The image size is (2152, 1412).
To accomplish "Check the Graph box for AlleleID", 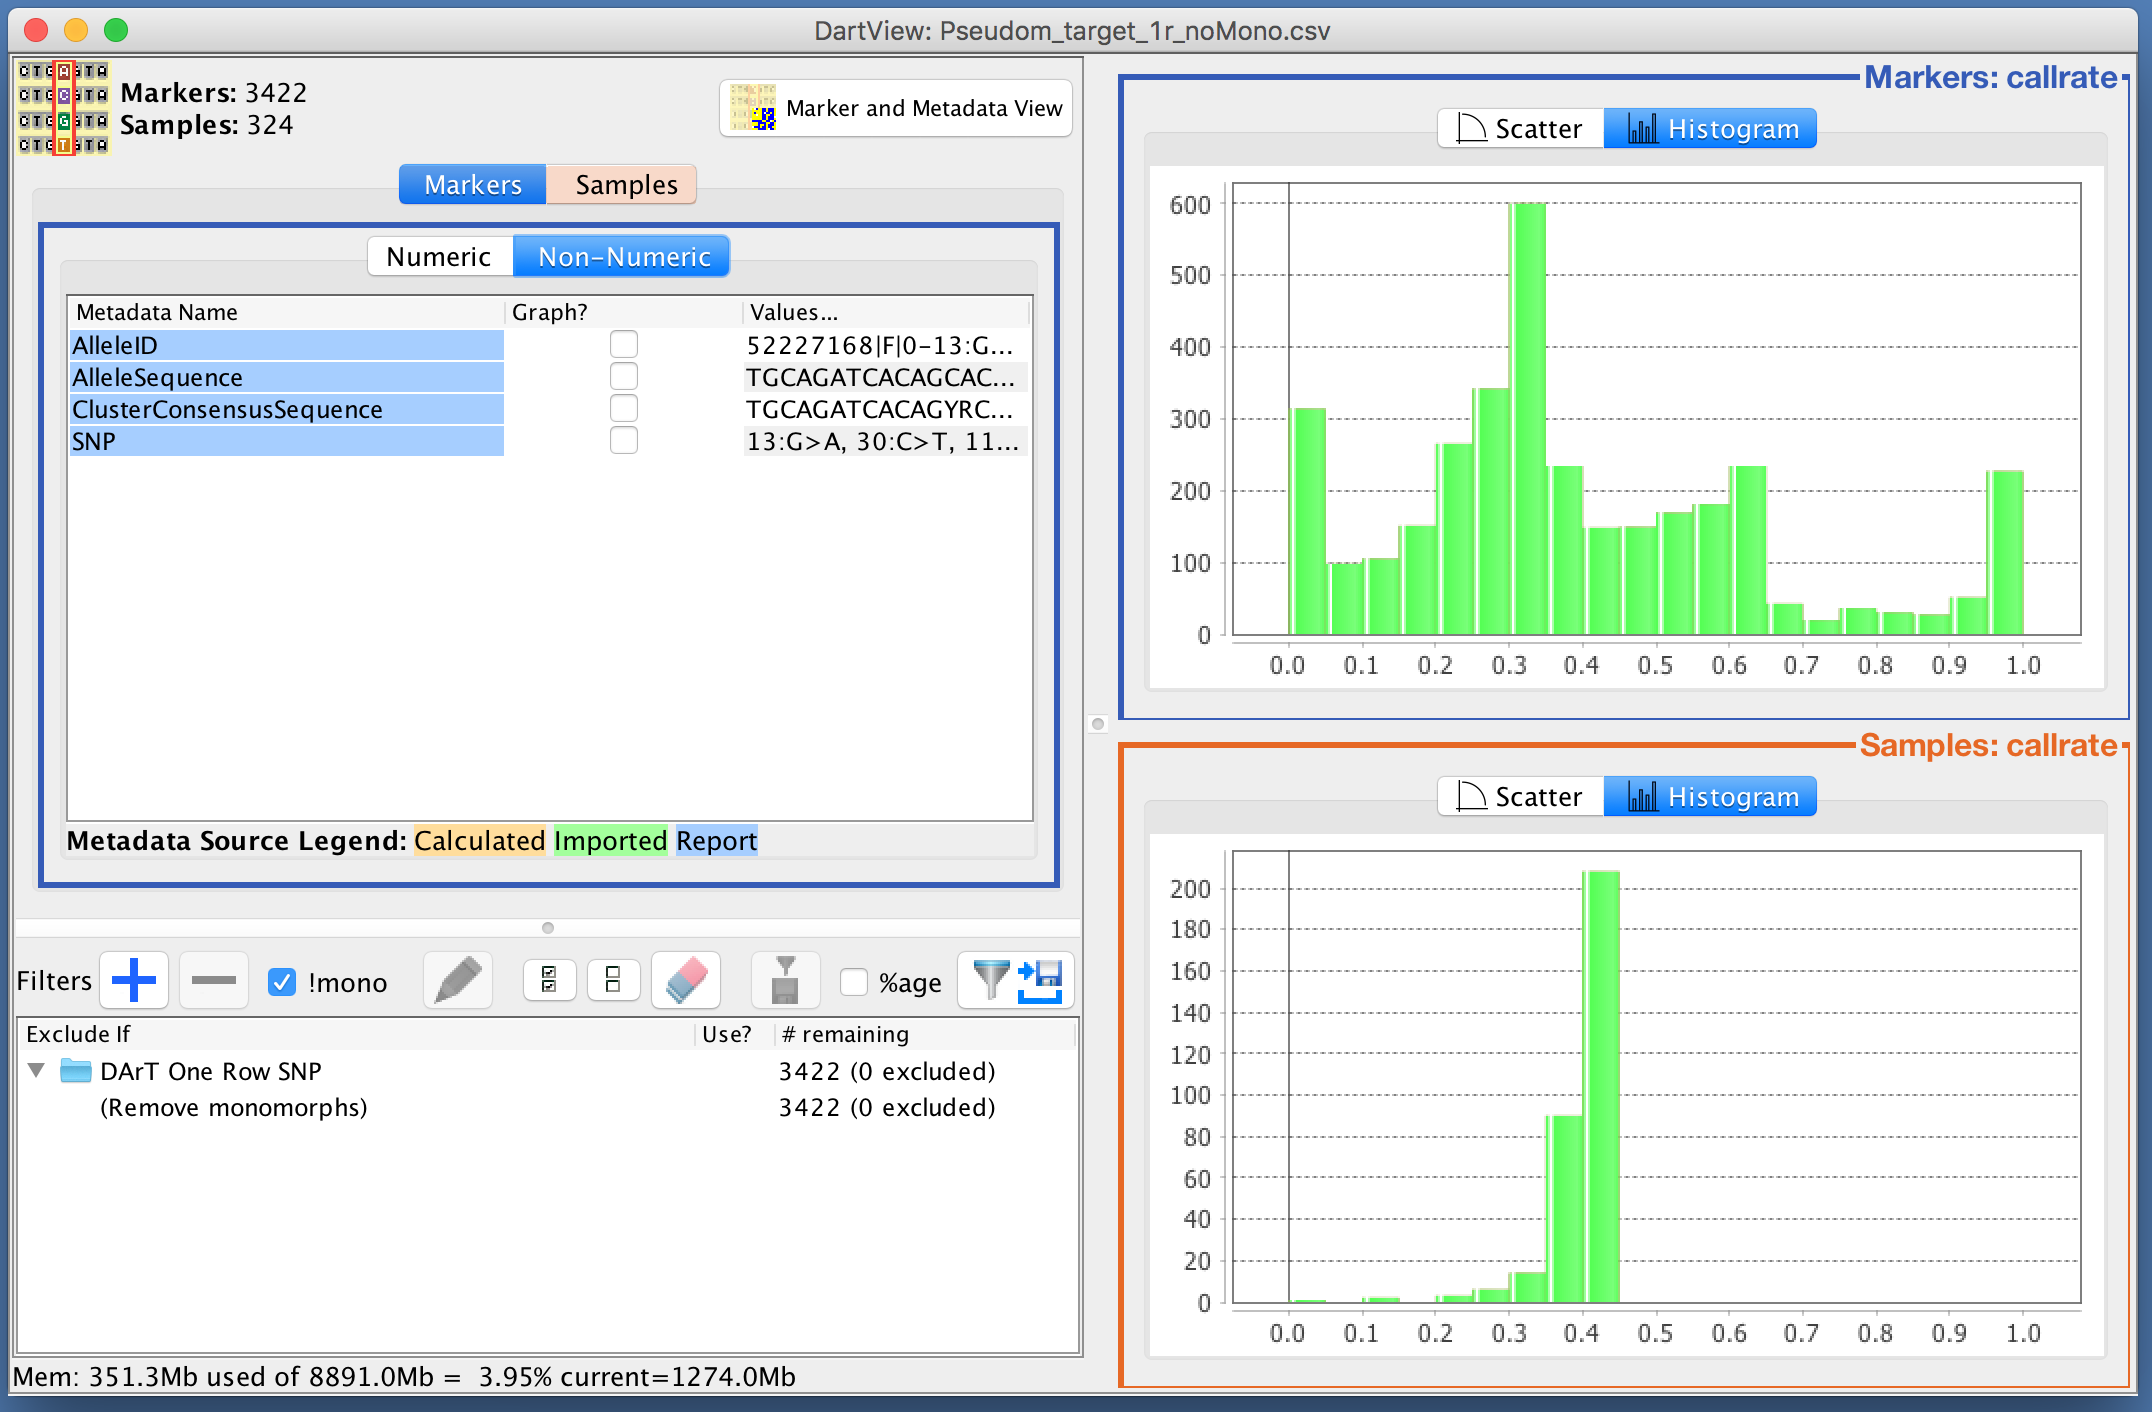I will coord(624,345).
